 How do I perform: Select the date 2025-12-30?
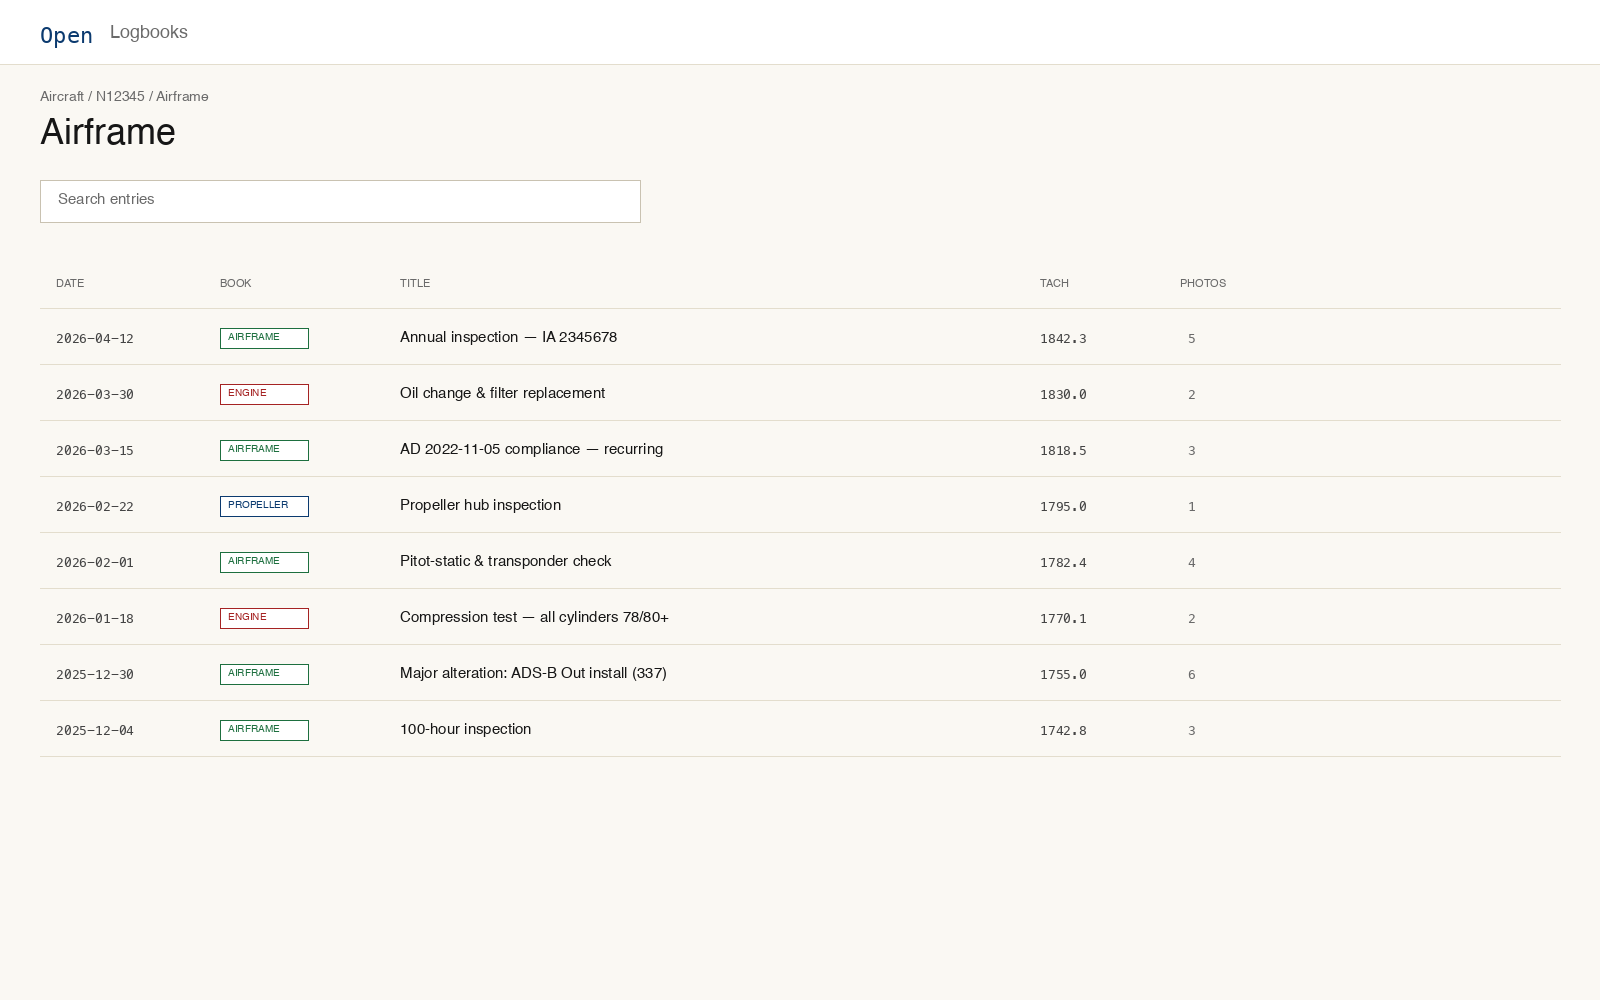95,675
